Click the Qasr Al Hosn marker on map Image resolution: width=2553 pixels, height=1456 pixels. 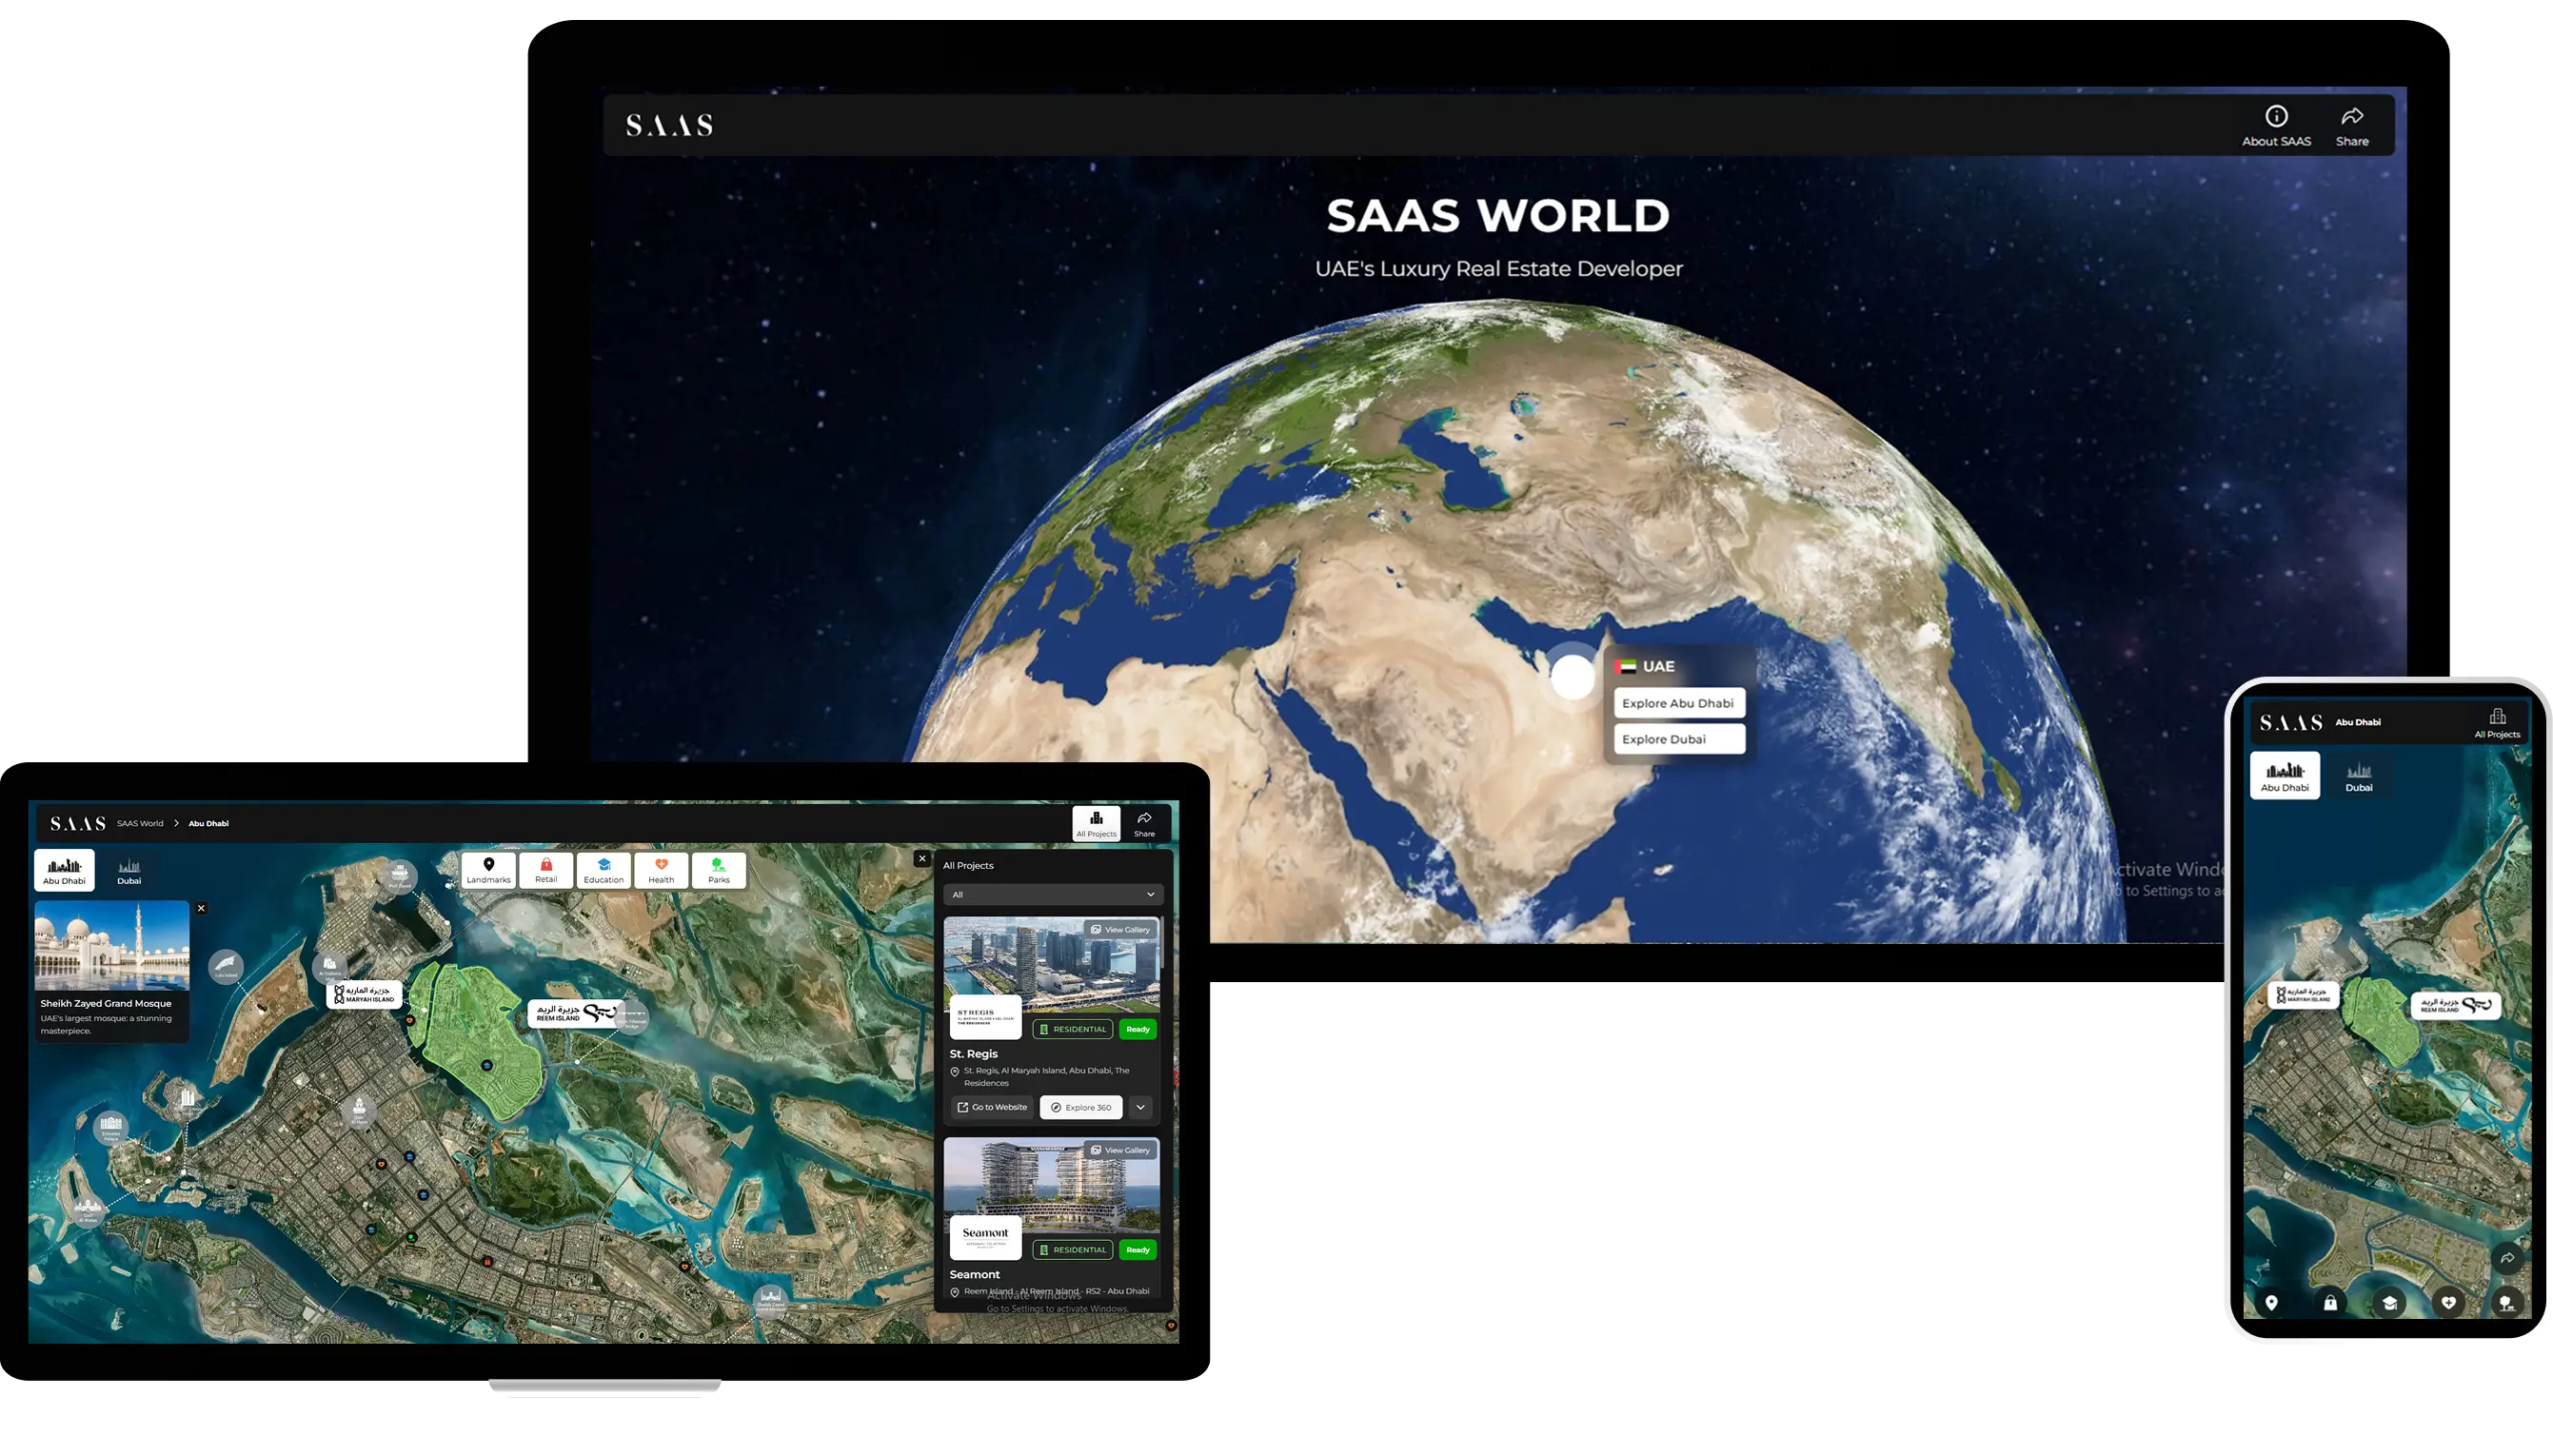pyautogui.click(x=358, y=1112)
